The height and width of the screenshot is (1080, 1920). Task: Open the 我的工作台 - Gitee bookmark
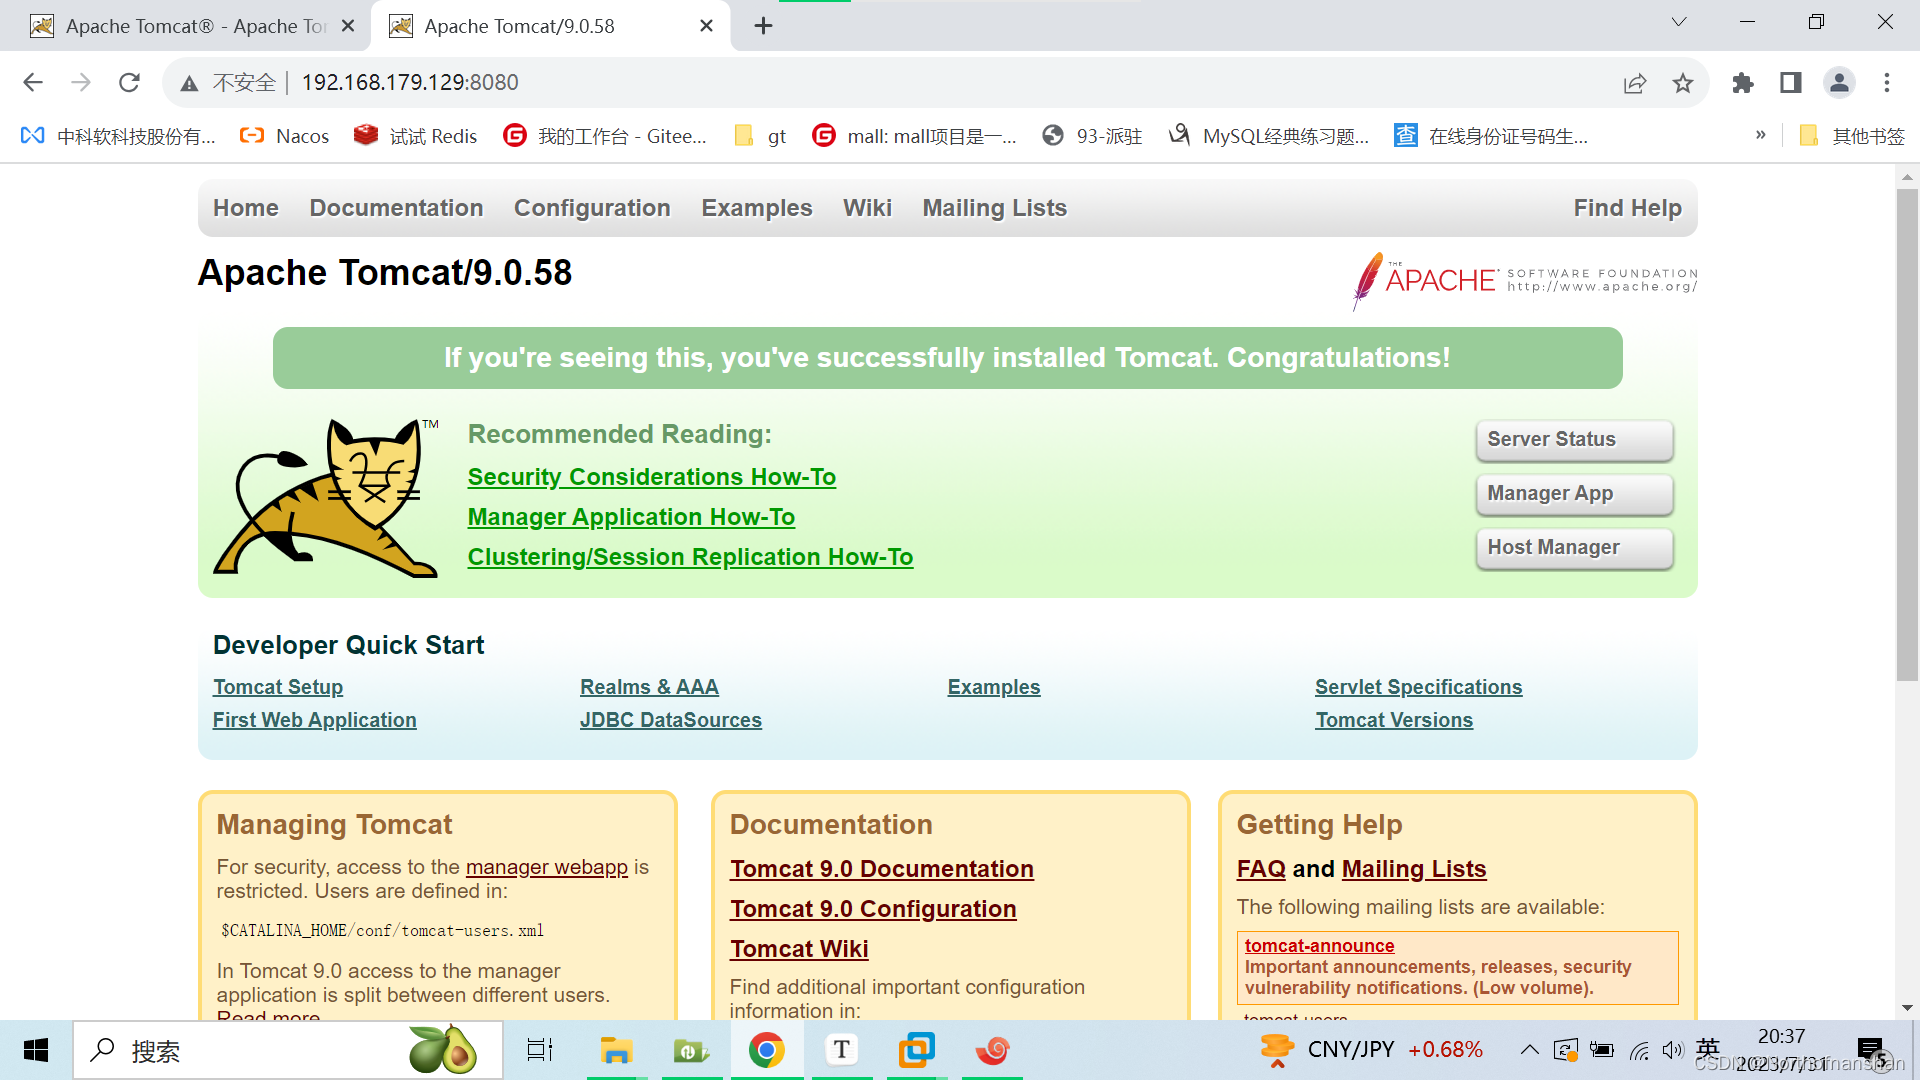click(x=605, y=136)
